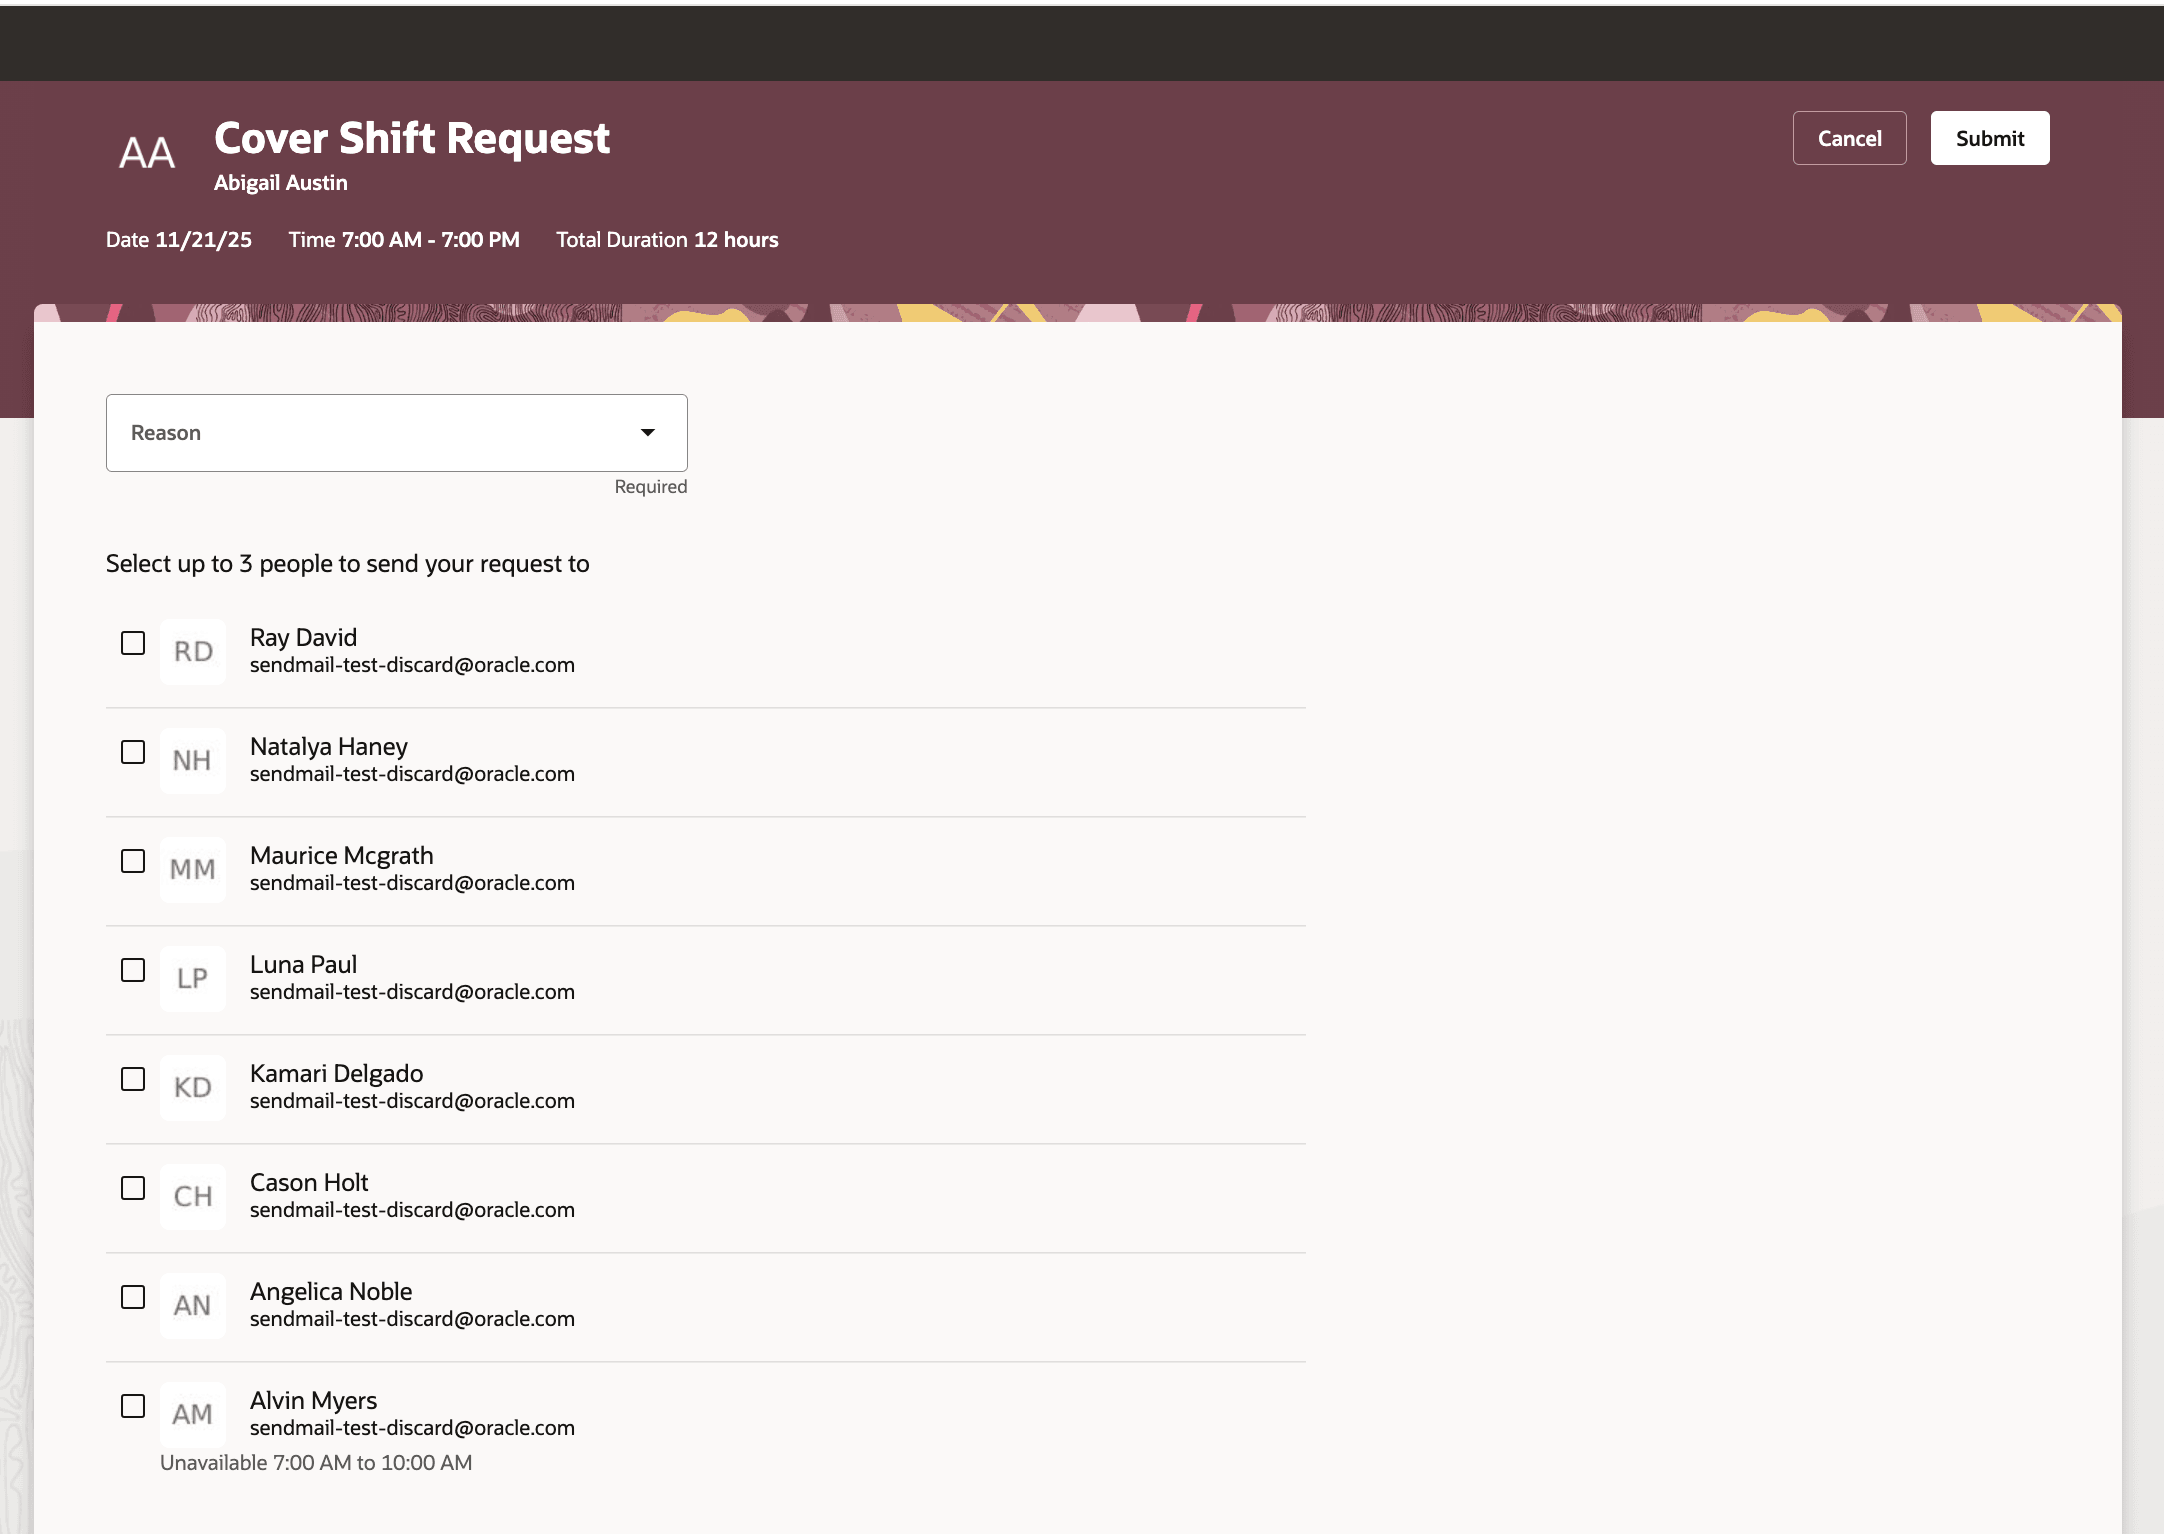This screenshot has height=1534, width=2164.
Task: Click Angelica Noble's AN avatar icon
Action: pyautogui.click(x=192, y=1305)
